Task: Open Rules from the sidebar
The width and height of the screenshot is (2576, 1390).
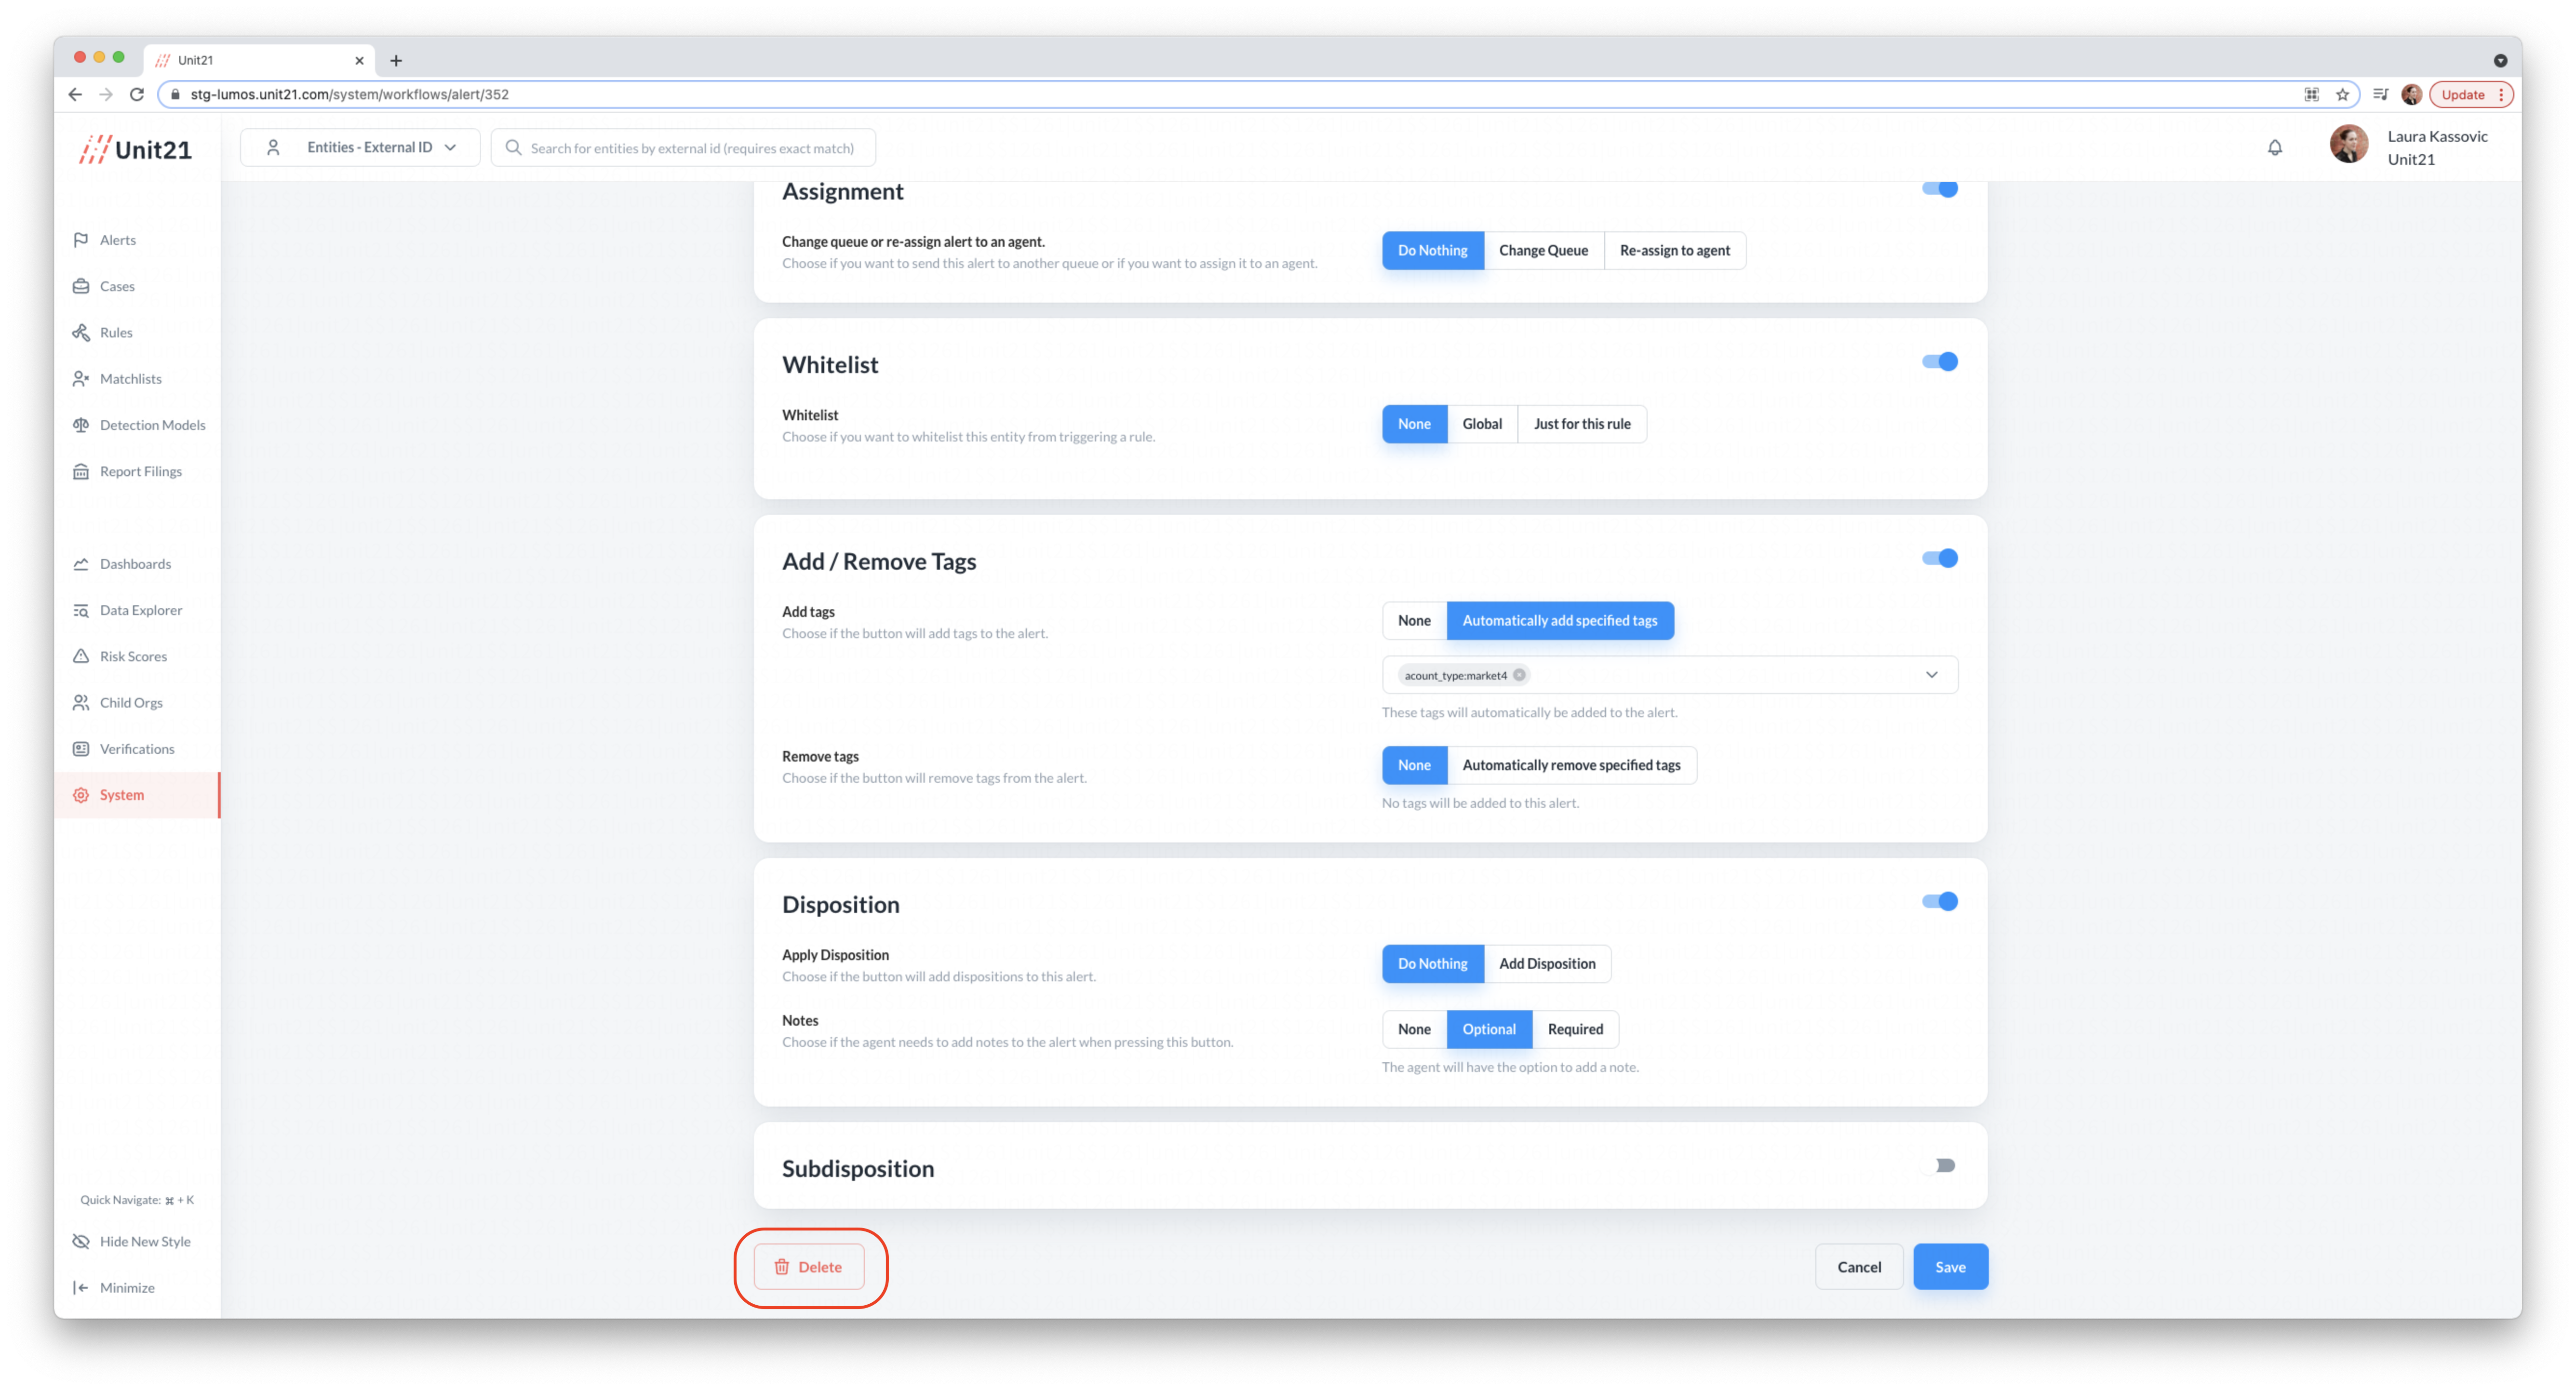Action: coord(115,332)
